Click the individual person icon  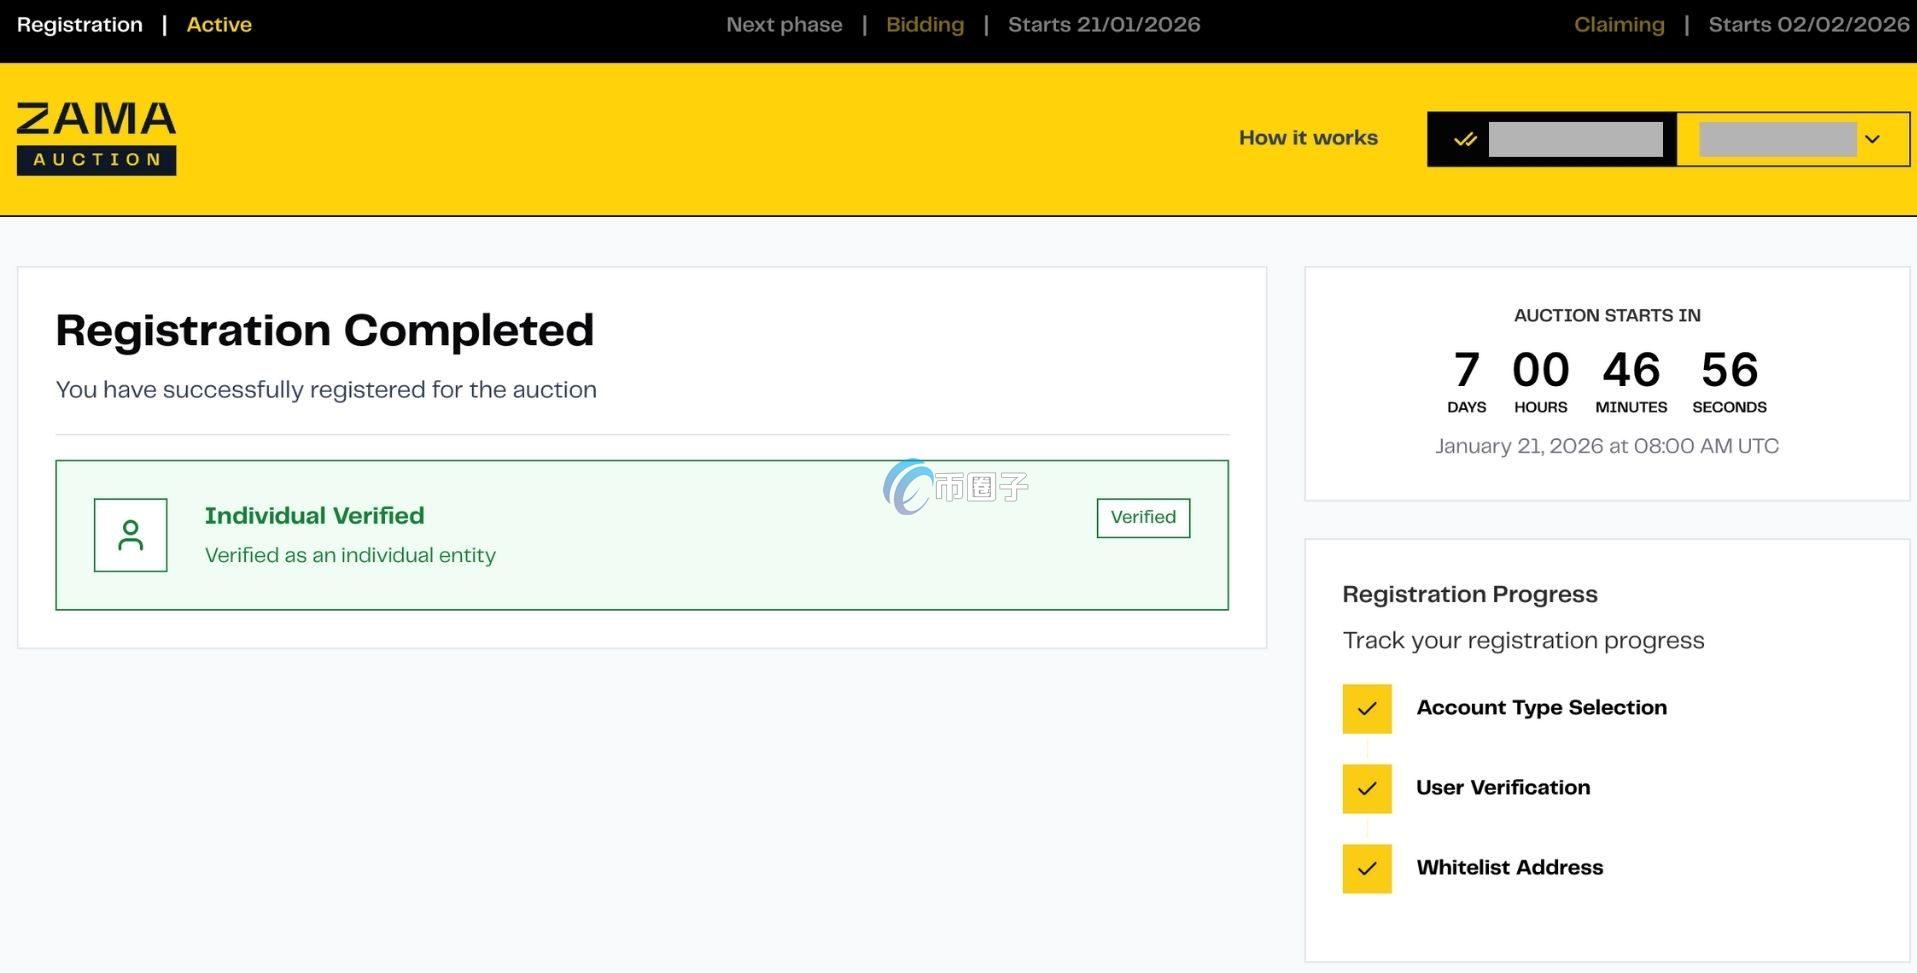(x=130, y=535)
